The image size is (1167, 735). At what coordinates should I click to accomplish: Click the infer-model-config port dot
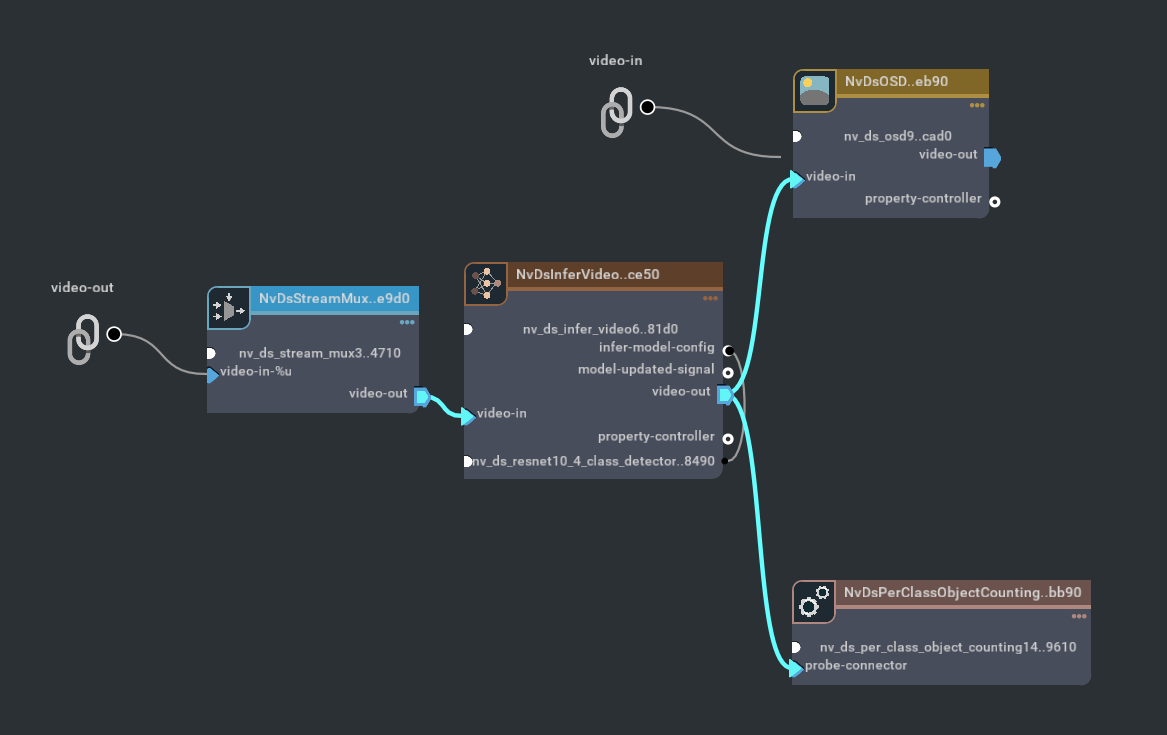click(x=728, y=350)
